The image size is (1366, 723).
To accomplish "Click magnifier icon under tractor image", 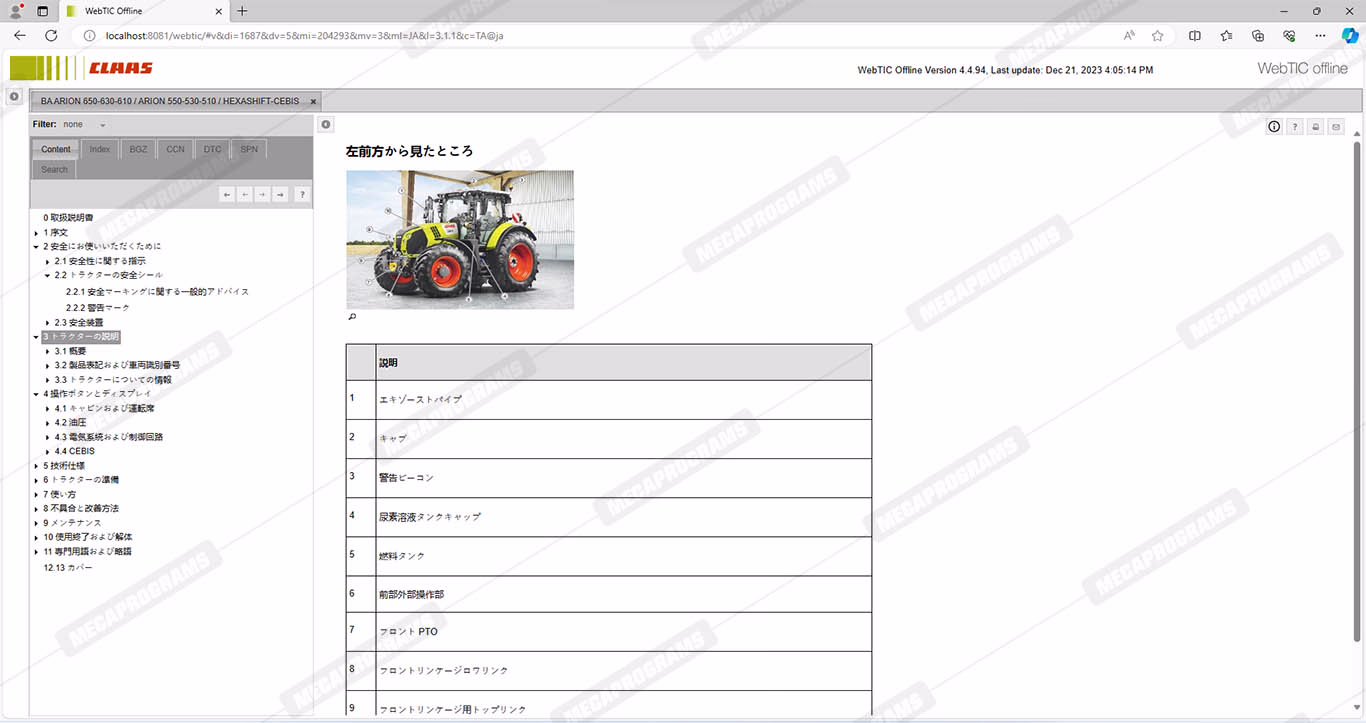I will pyautogui.click(x=352, y=317).
